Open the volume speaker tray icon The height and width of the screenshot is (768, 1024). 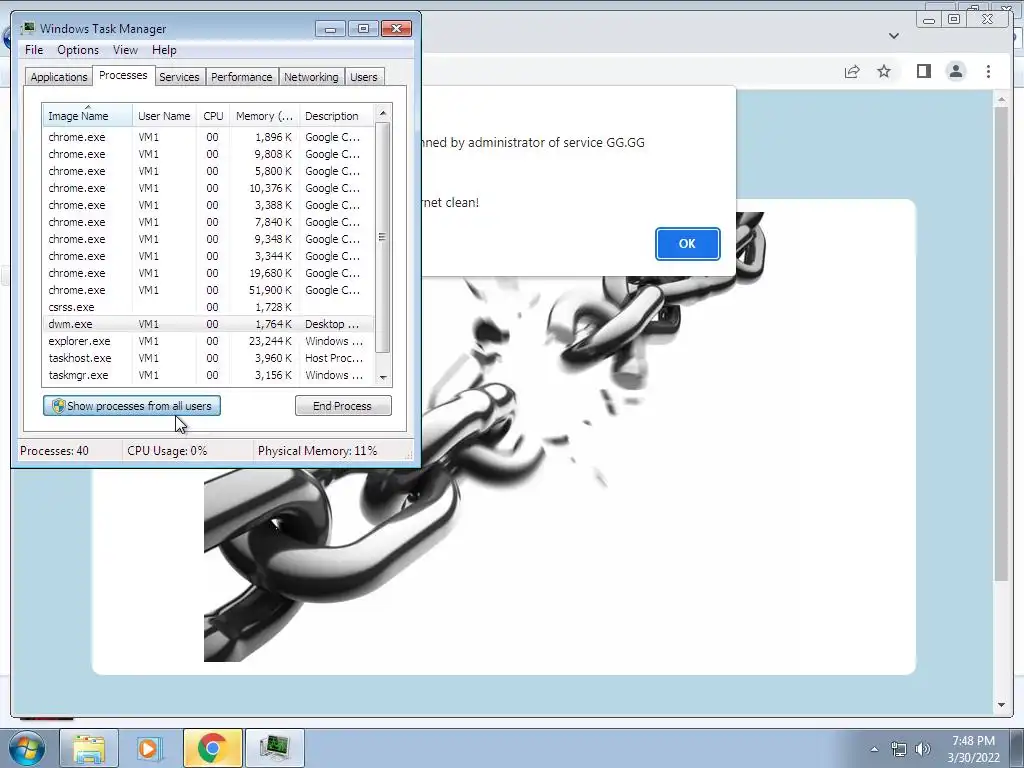[x=923, y=749]
